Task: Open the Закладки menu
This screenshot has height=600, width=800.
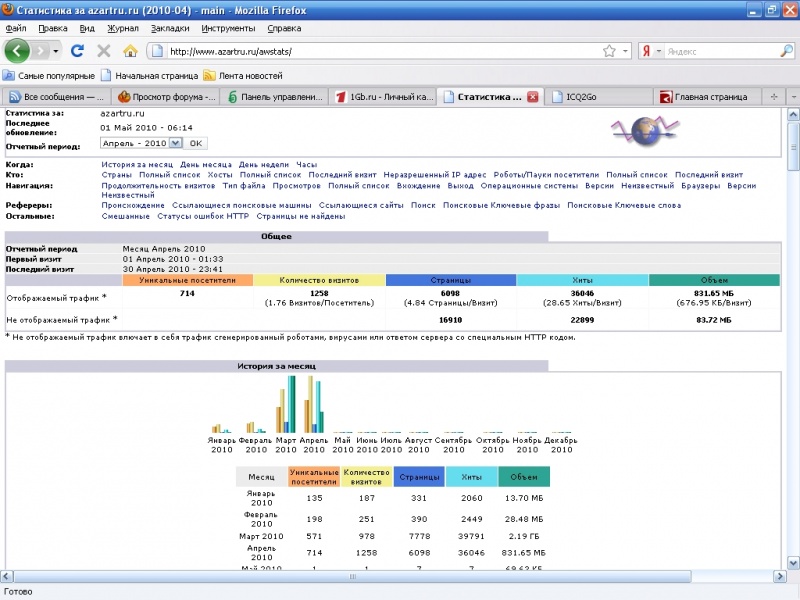Action: tap(170, 29)
